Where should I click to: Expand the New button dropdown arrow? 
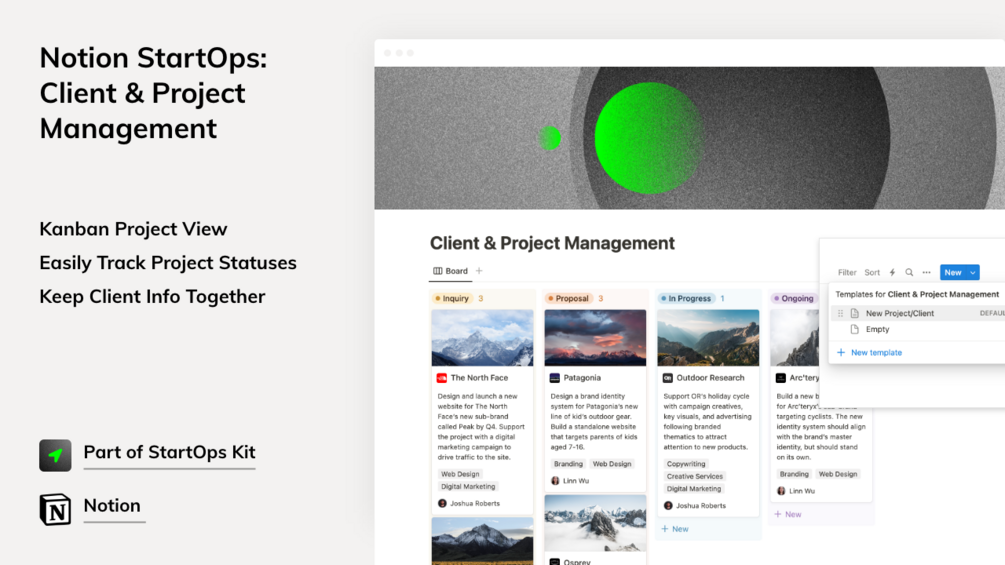click(x=972, y=272)
